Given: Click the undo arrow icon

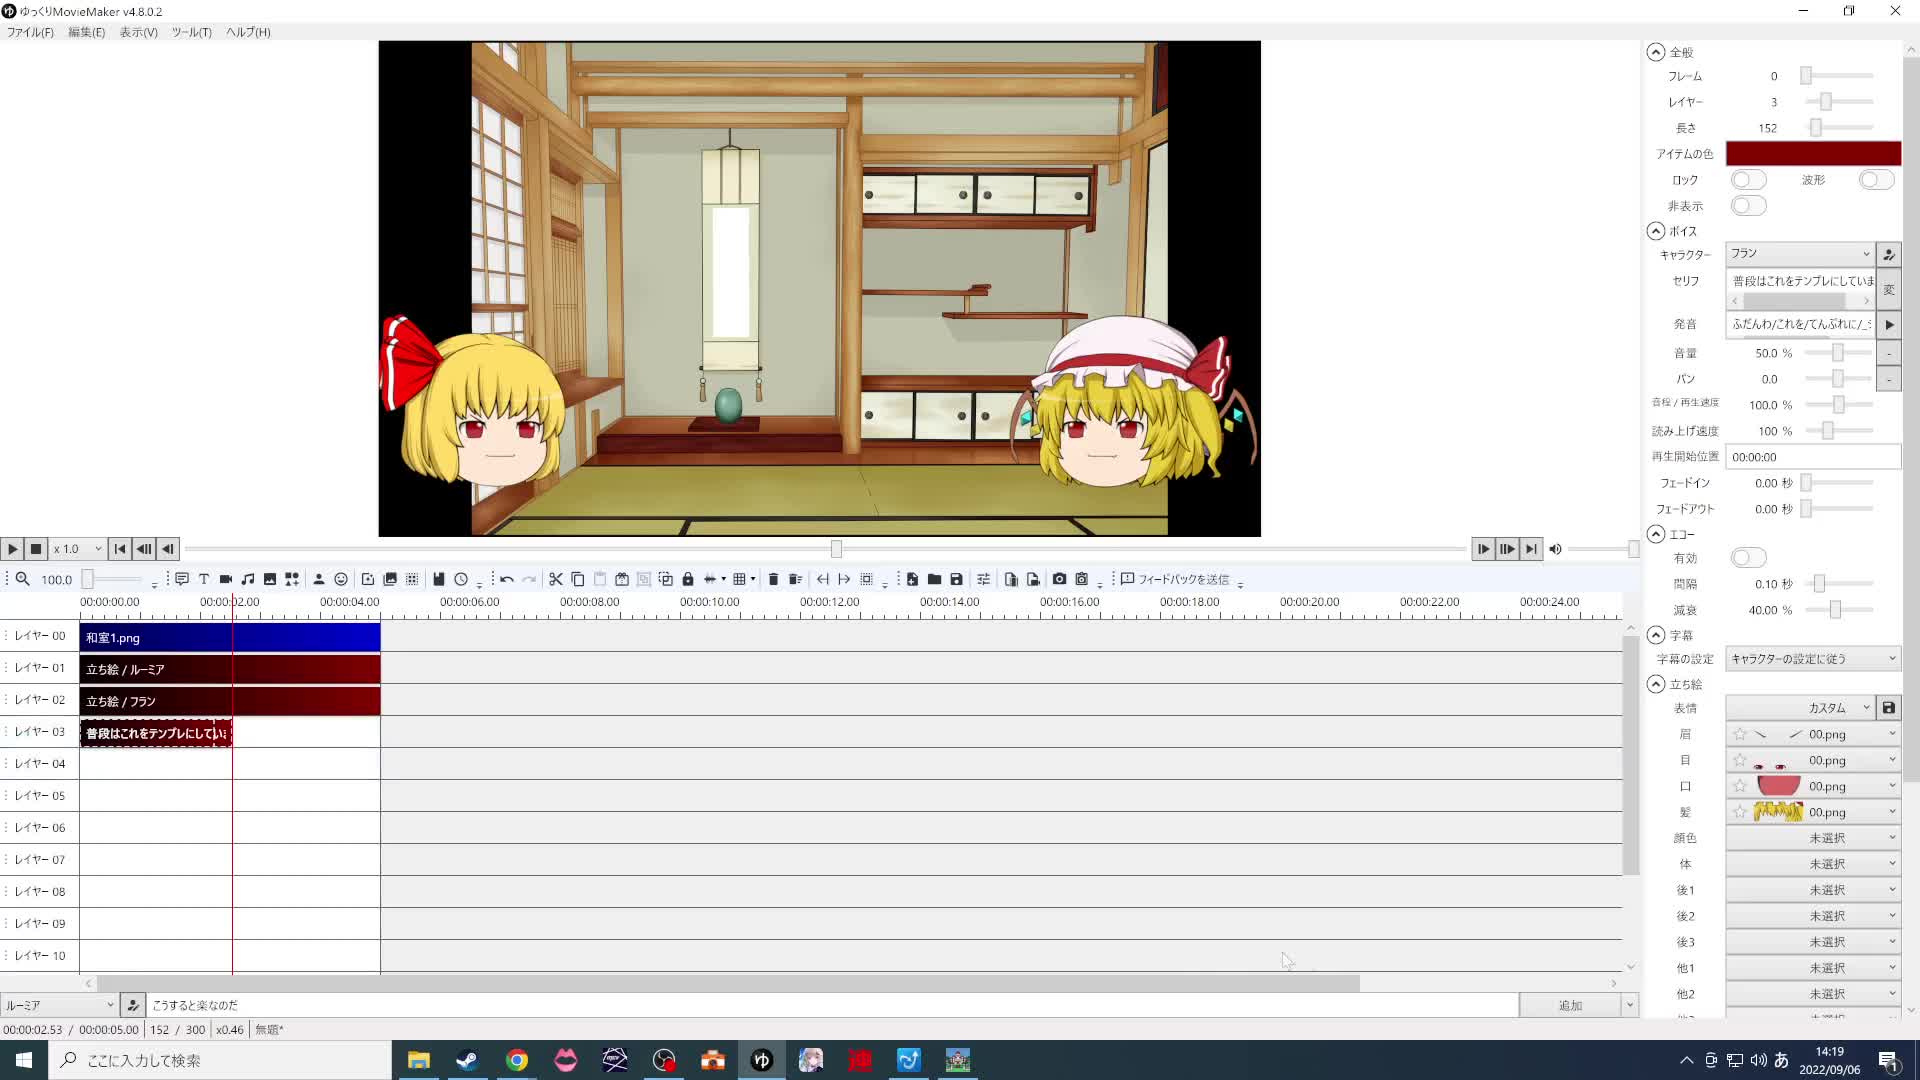Looking at the screenshot, I should click(507, 579).
